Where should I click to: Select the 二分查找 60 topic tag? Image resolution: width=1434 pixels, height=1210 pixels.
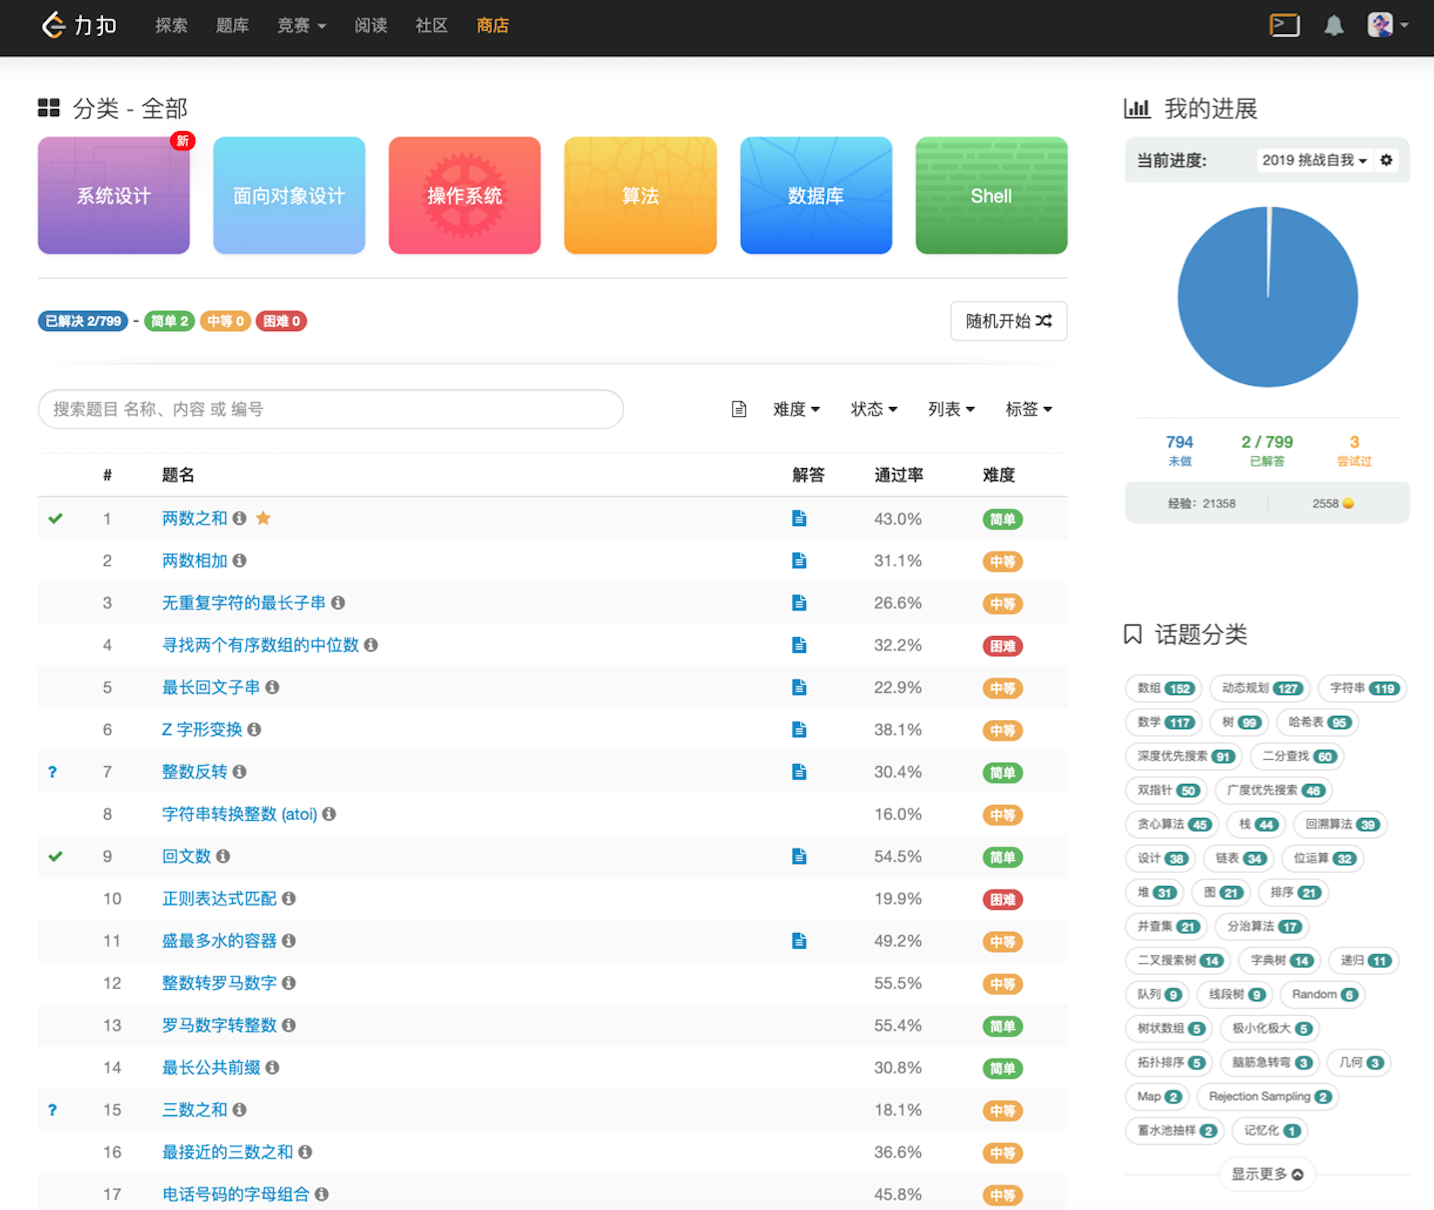1298,756
